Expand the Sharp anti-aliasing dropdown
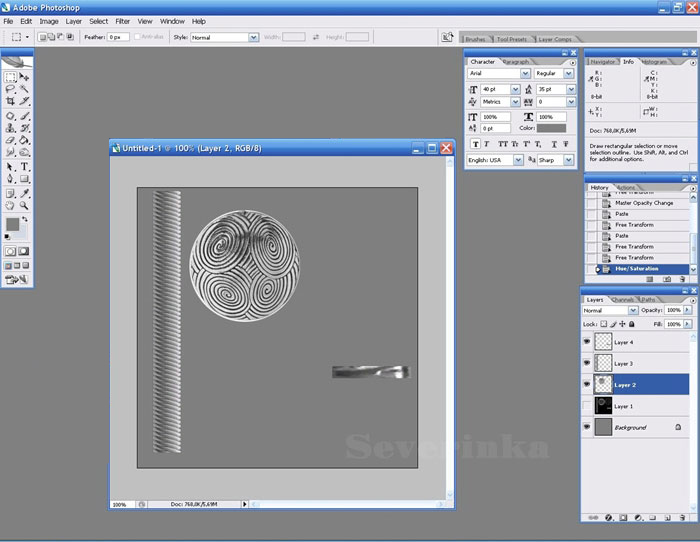 coord(571,160)
